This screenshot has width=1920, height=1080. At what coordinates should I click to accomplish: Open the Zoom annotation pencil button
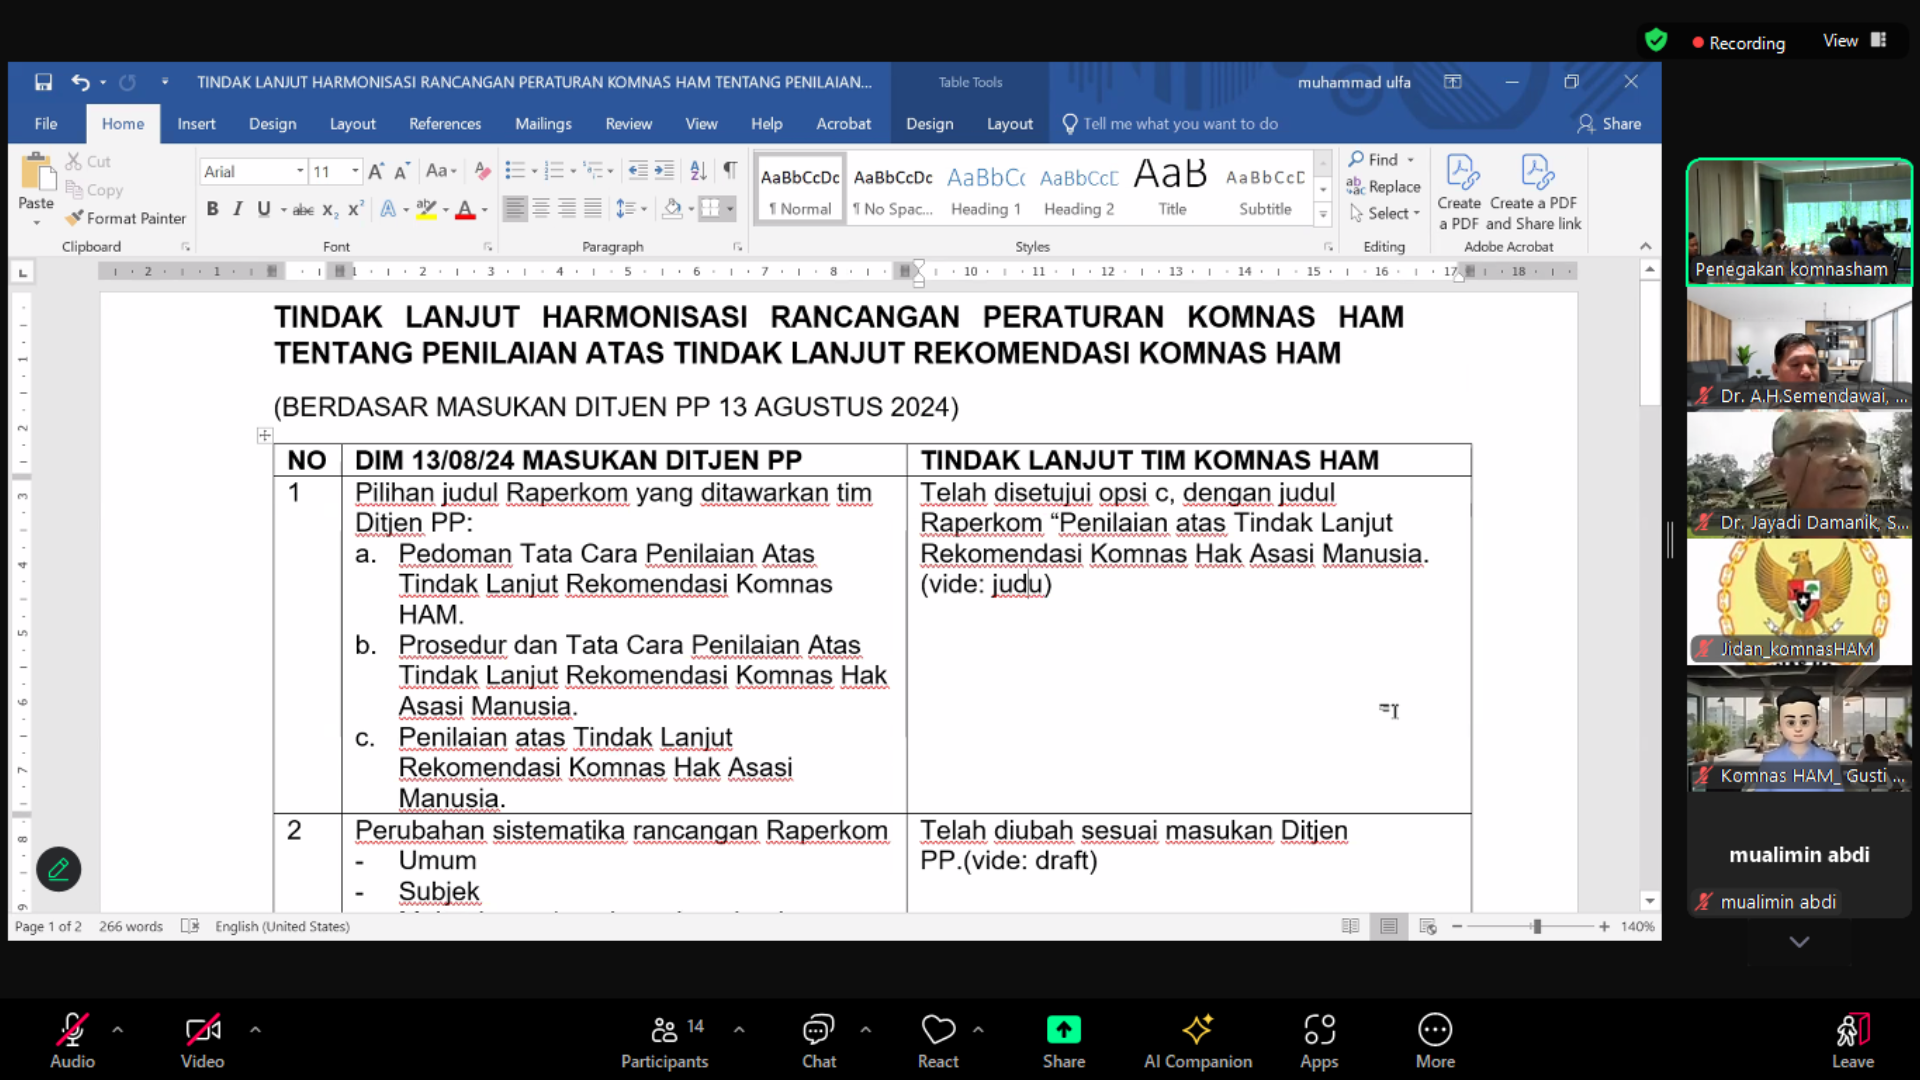click(x=58, y=869)
